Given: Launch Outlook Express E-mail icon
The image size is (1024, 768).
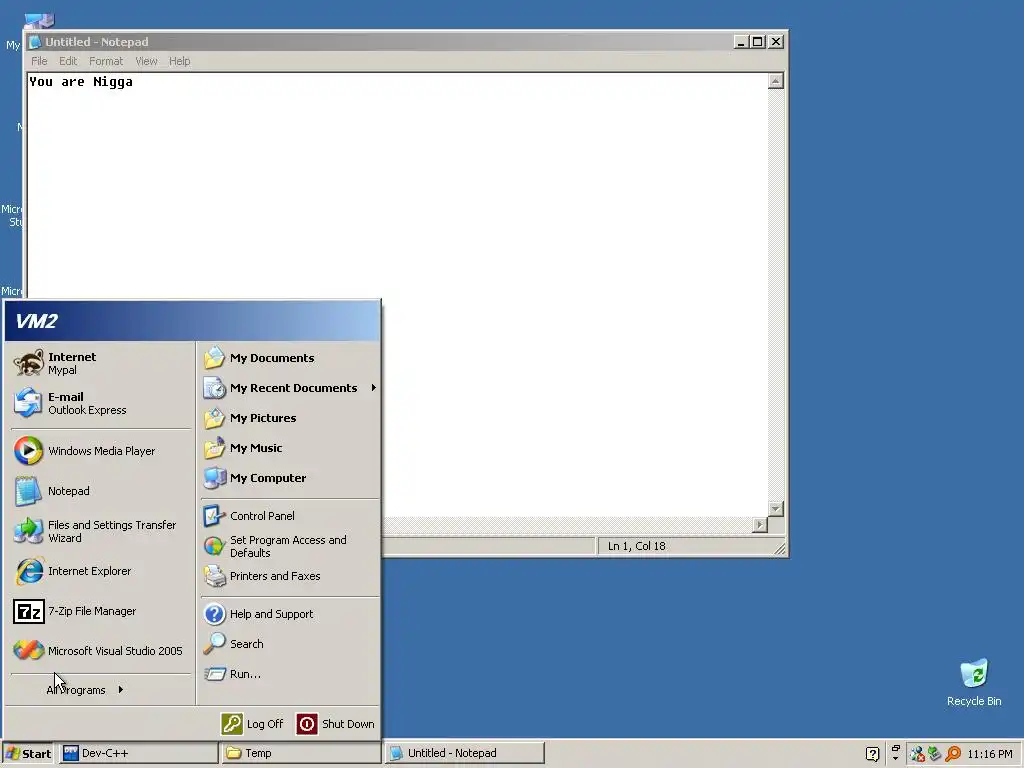Looking at the screenshot, I should click(x=29, y=403).
